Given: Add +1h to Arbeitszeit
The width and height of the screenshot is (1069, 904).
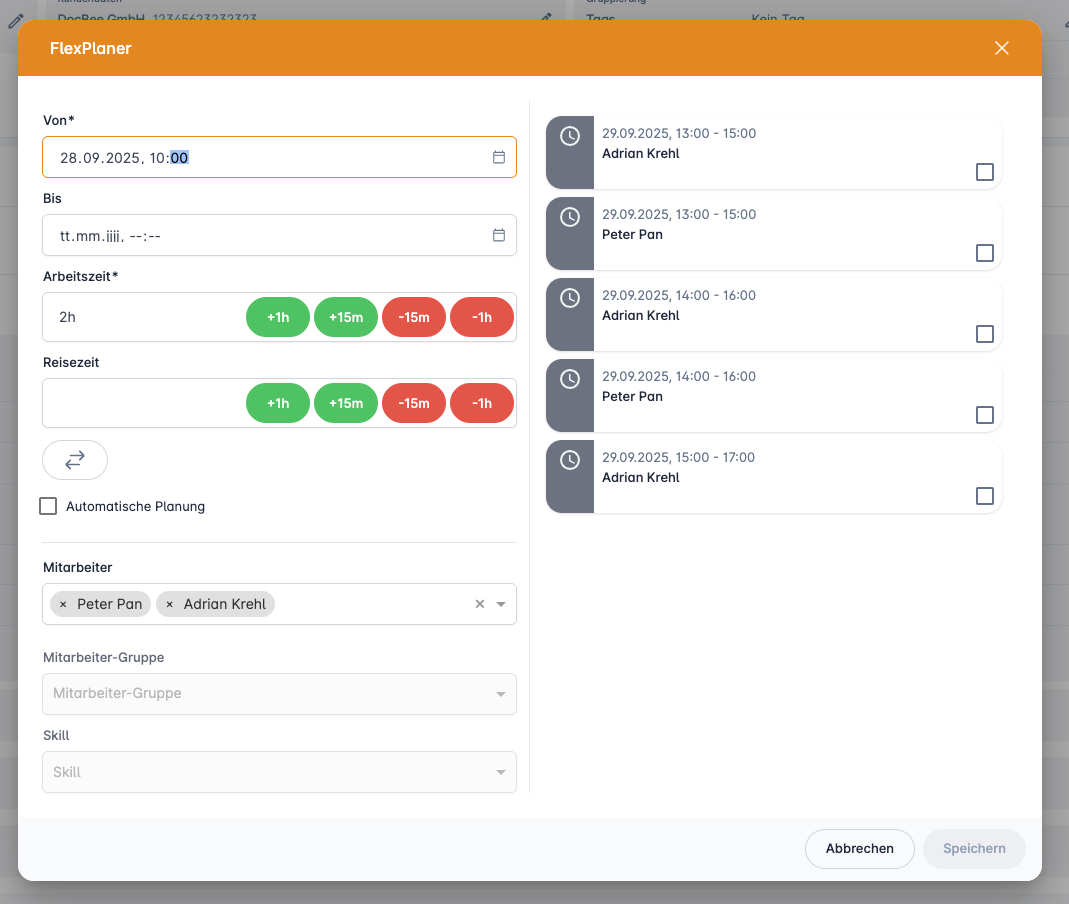Looking at the screenshot, I should coord(278,317).
